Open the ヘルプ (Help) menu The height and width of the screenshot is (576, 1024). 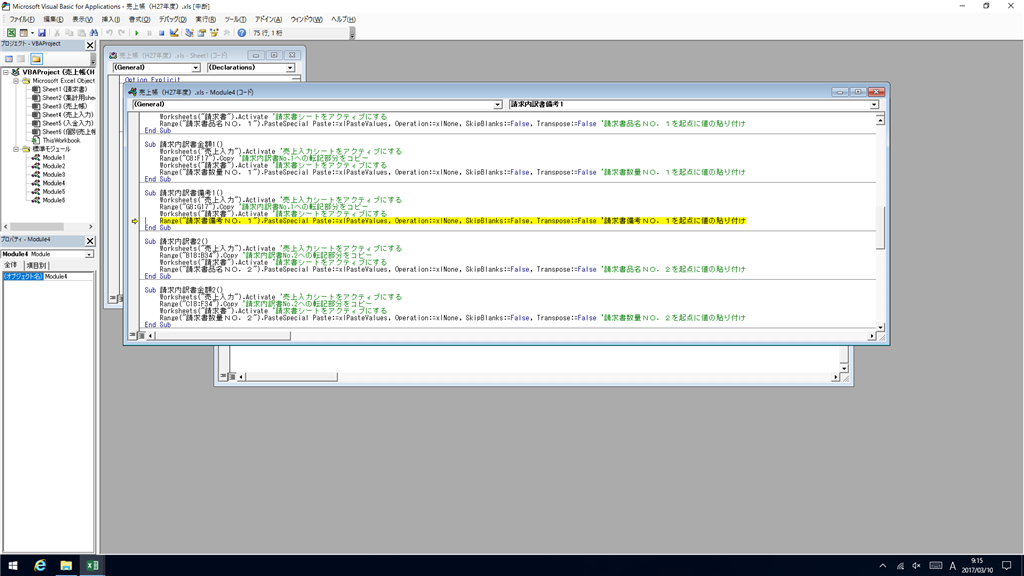coord(343,20)
